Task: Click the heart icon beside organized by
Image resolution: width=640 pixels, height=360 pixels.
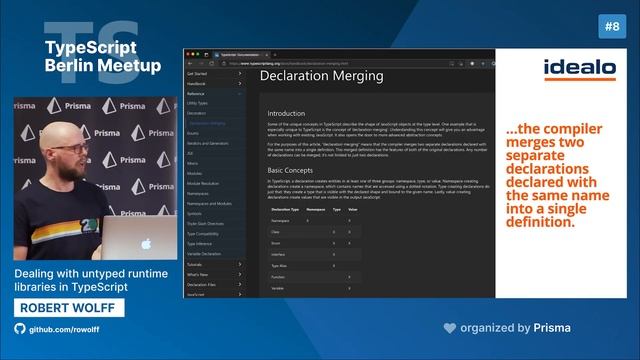Action: click(x=450, y=328)
